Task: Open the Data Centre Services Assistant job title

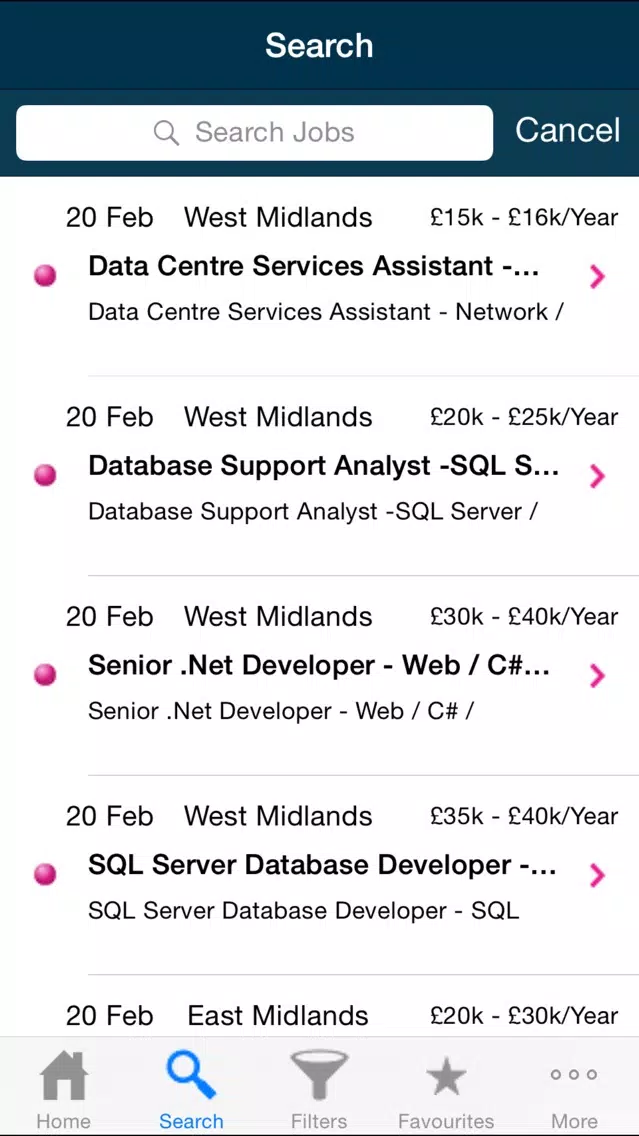Action: (x=314, y=267)
